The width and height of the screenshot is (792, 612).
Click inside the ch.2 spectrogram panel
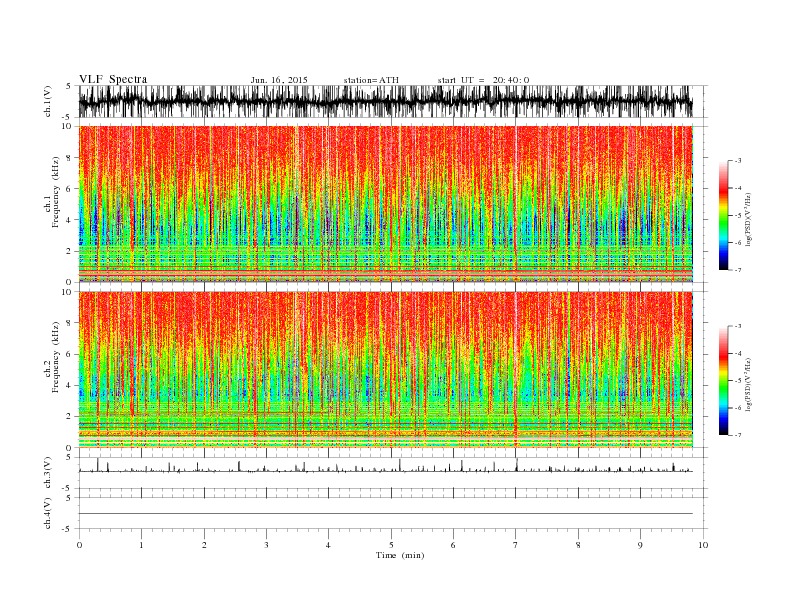pos(385,370)
